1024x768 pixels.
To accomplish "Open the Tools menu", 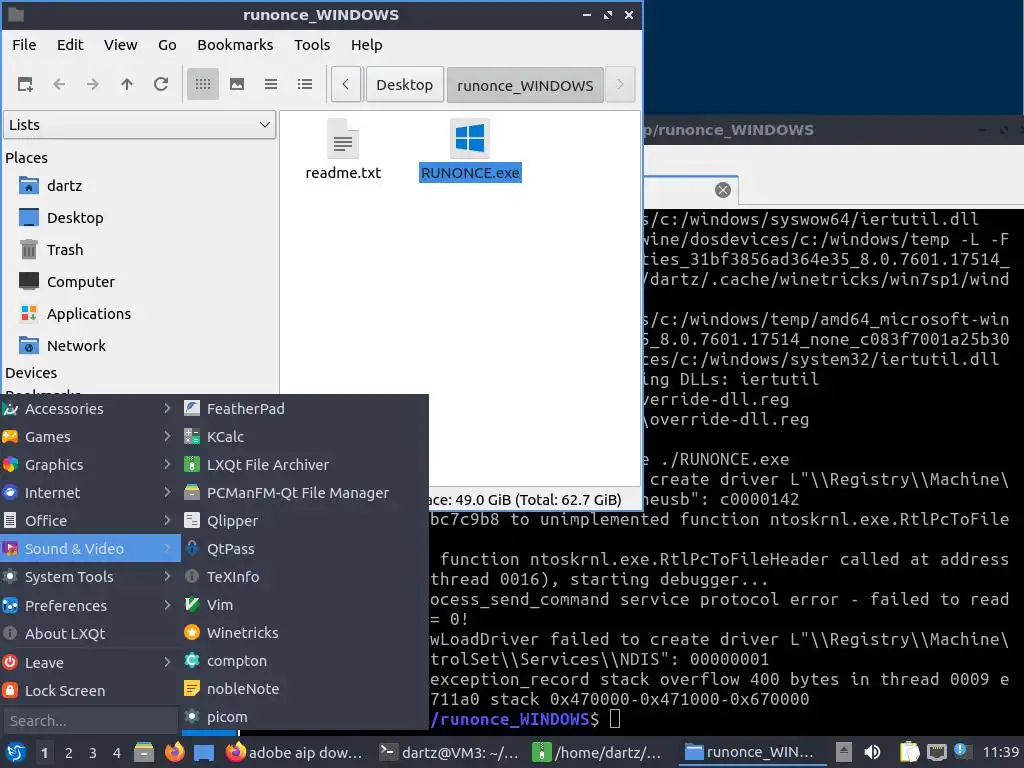I will coord(312,45).
